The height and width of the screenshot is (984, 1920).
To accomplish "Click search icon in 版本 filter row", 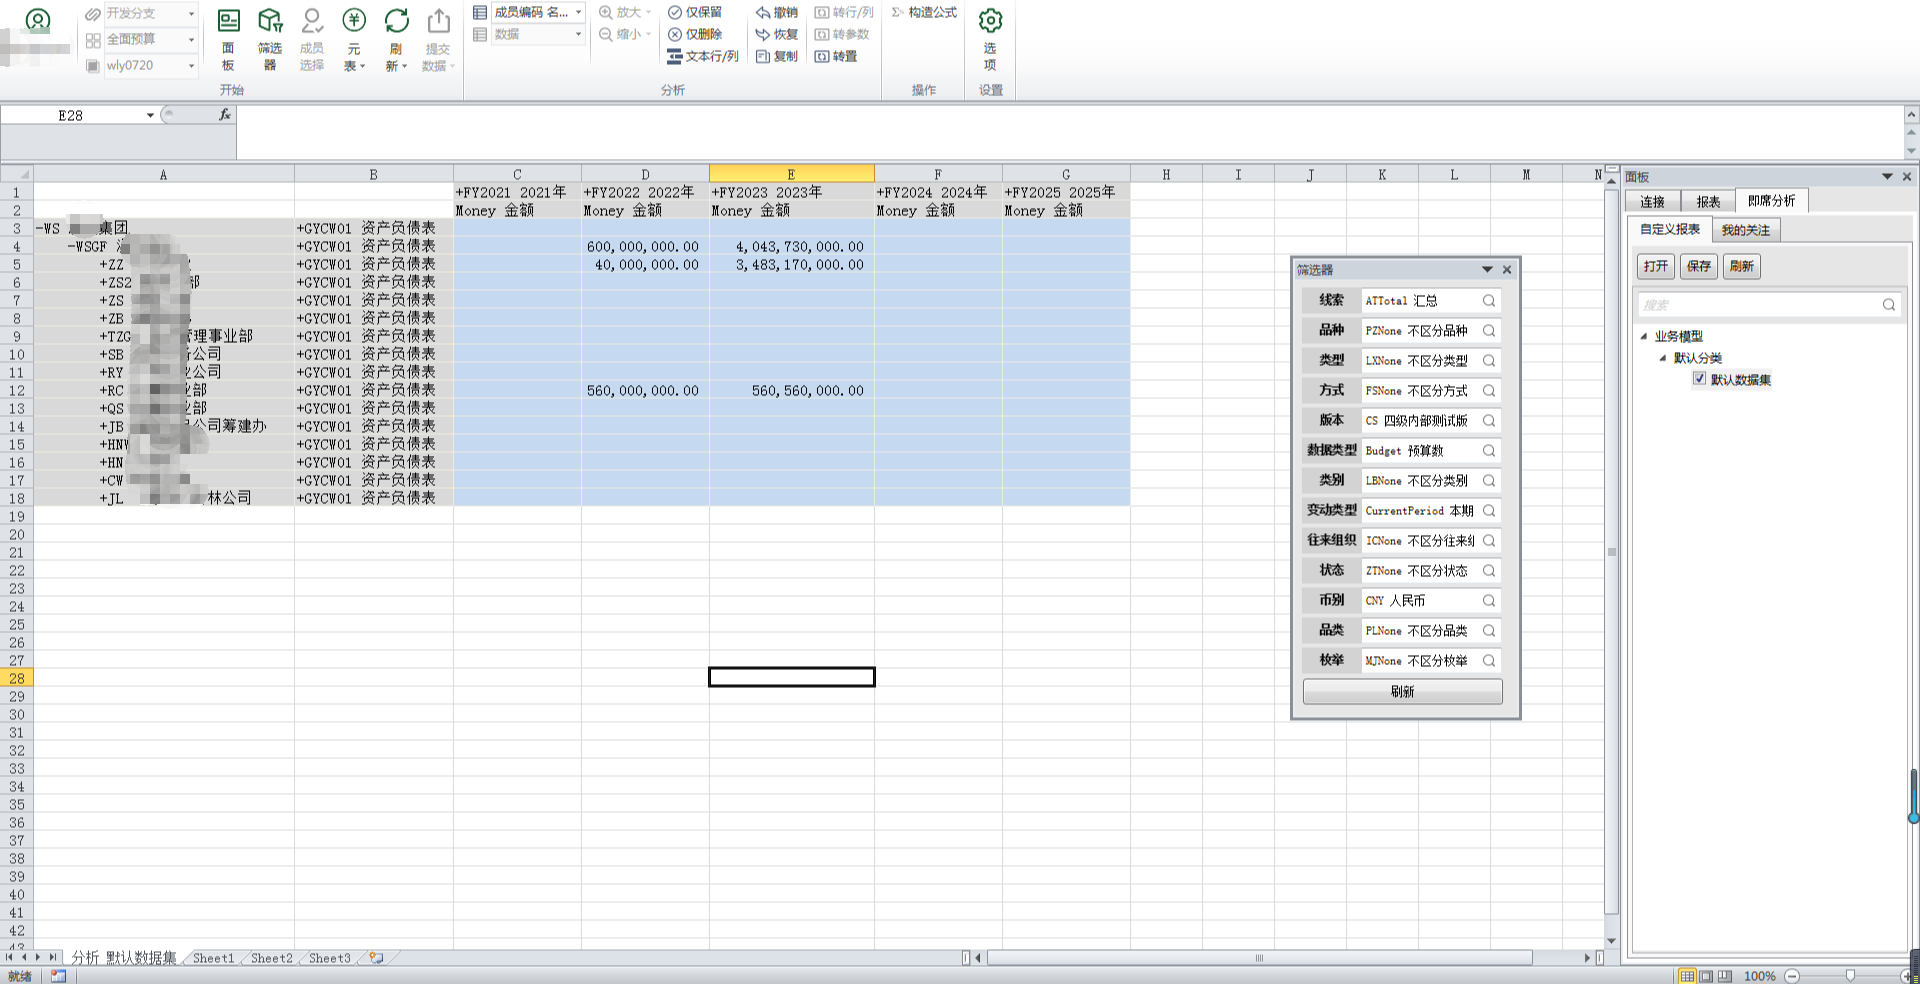I will point(1489,420).
